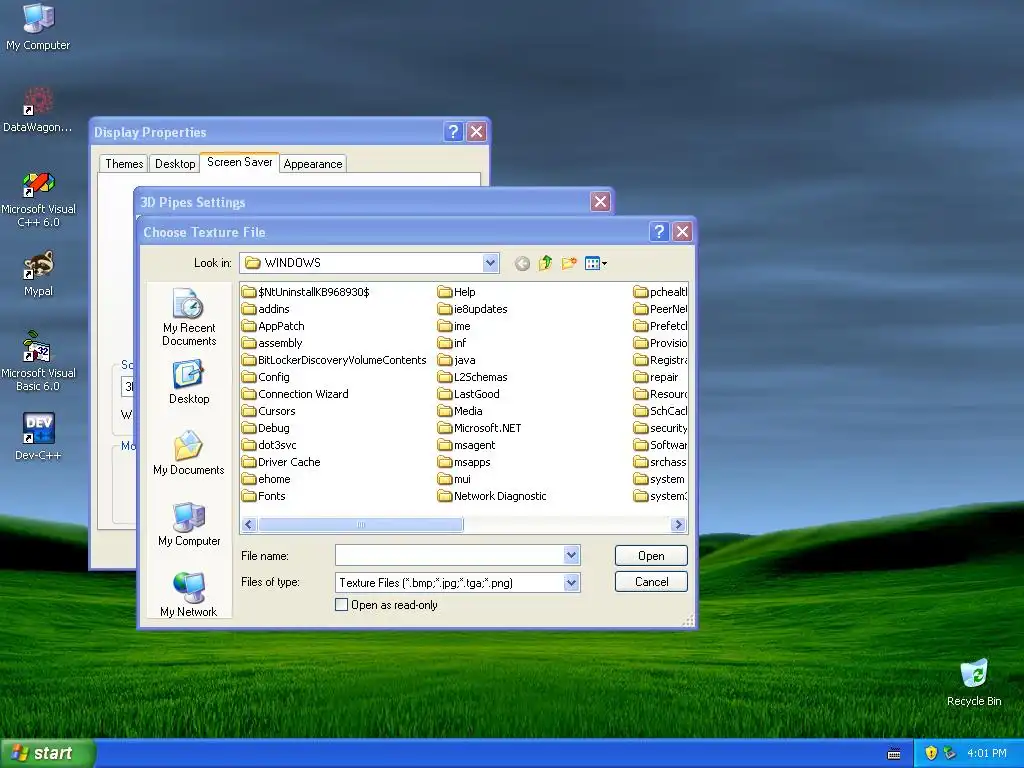
Task: Toggle Open as read-only checkbox
Action: (x=341, y=605)
